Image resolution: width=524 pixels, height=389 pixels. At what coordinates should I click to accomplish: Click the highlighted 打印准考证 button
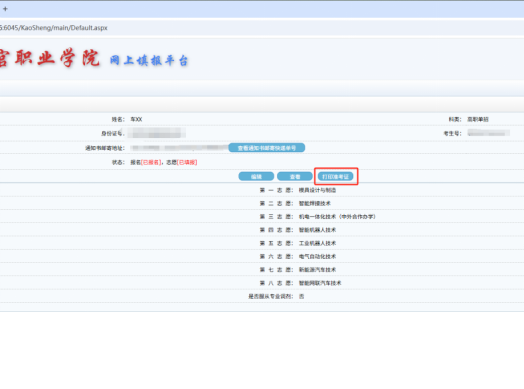pyautogui.click(x=336, y=176)
